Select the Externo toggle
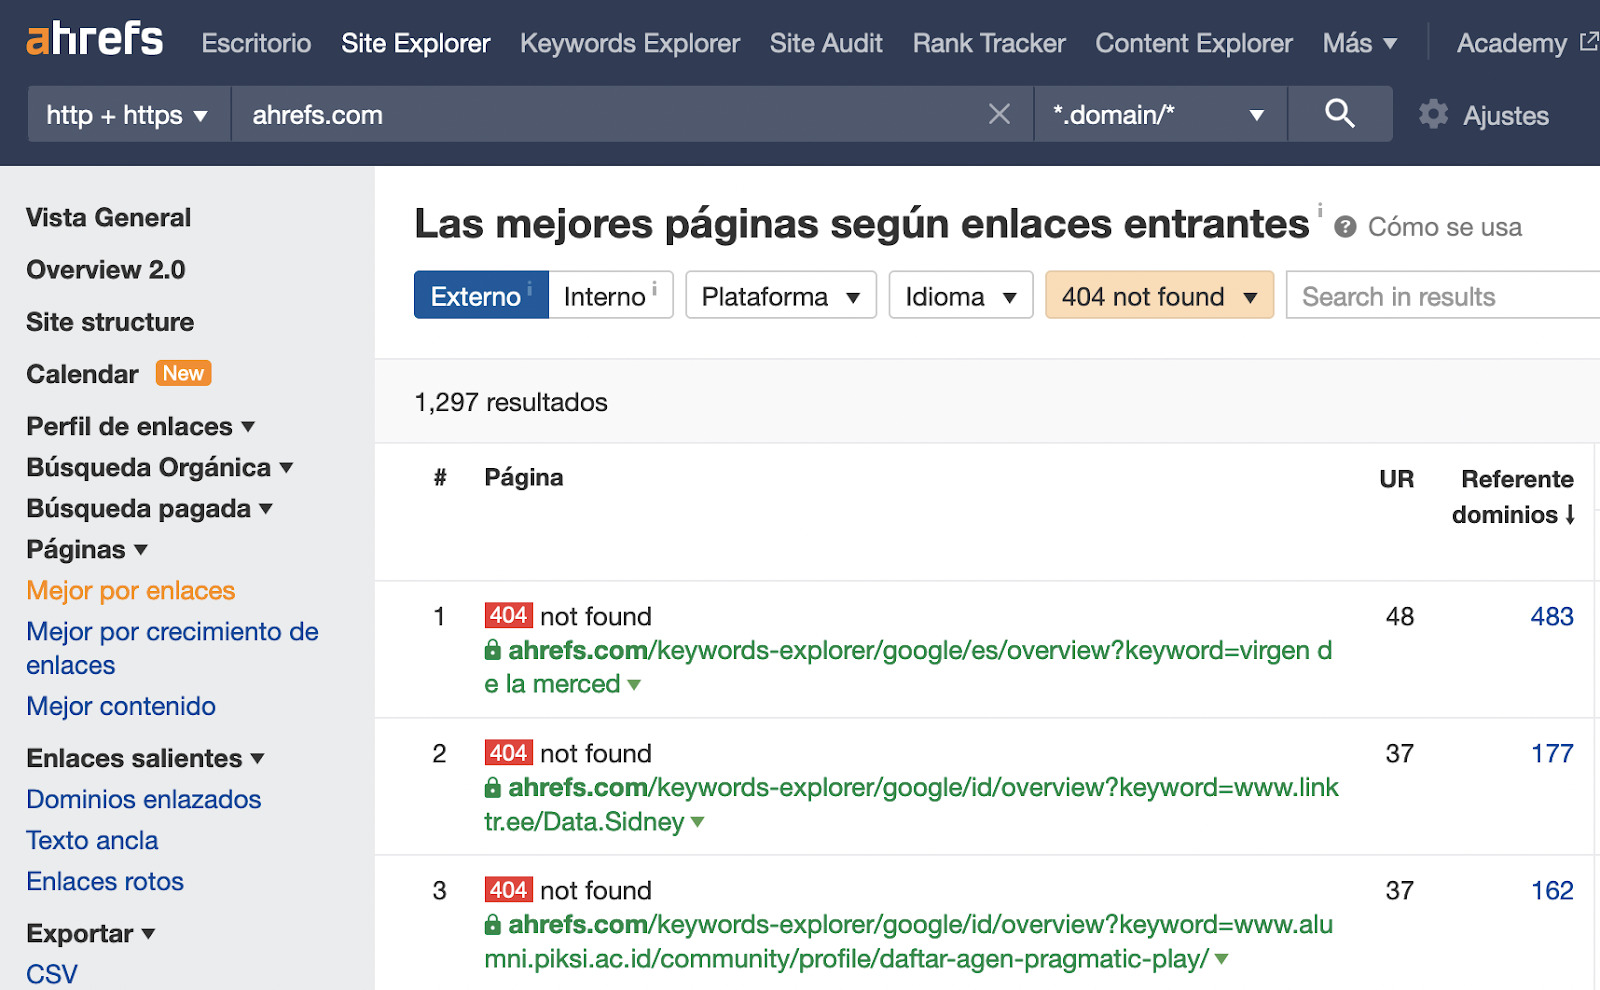Screen dimensions: 1600x990 click(x=480, y=296)
